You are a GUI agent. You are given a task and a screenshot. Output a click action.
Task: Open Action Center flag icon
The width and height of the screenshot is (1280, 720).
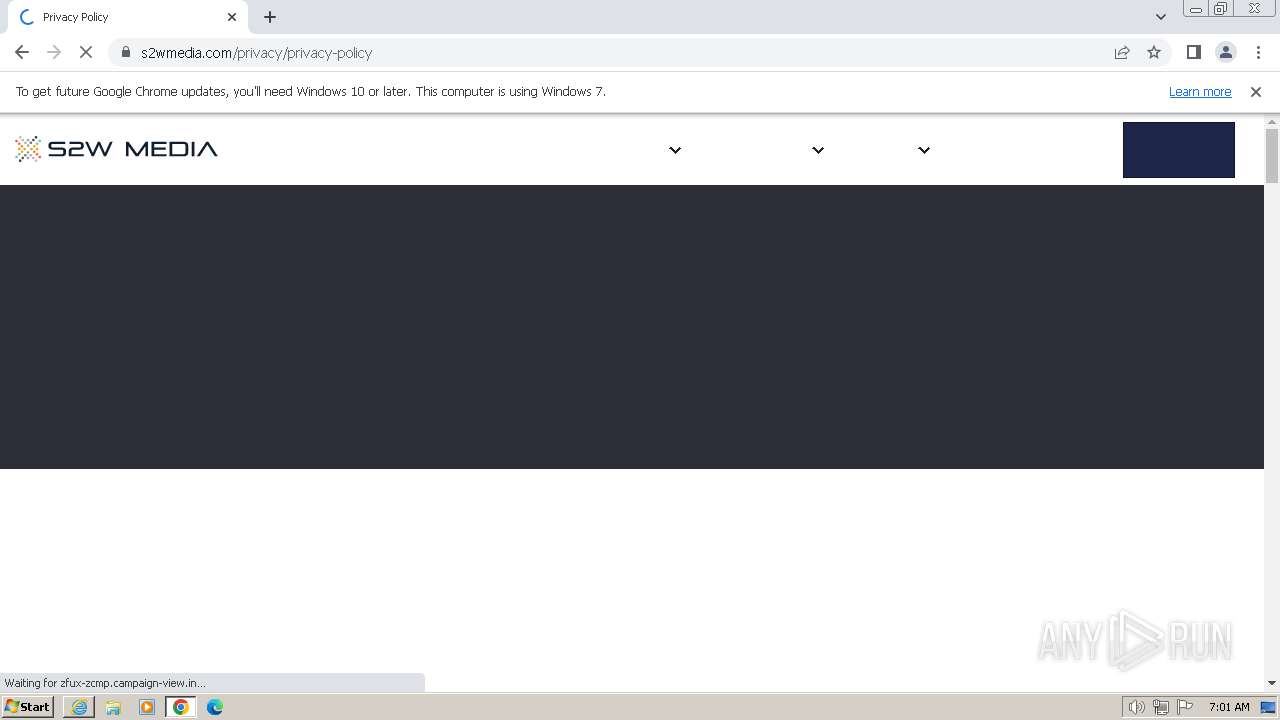[1185, 707]
